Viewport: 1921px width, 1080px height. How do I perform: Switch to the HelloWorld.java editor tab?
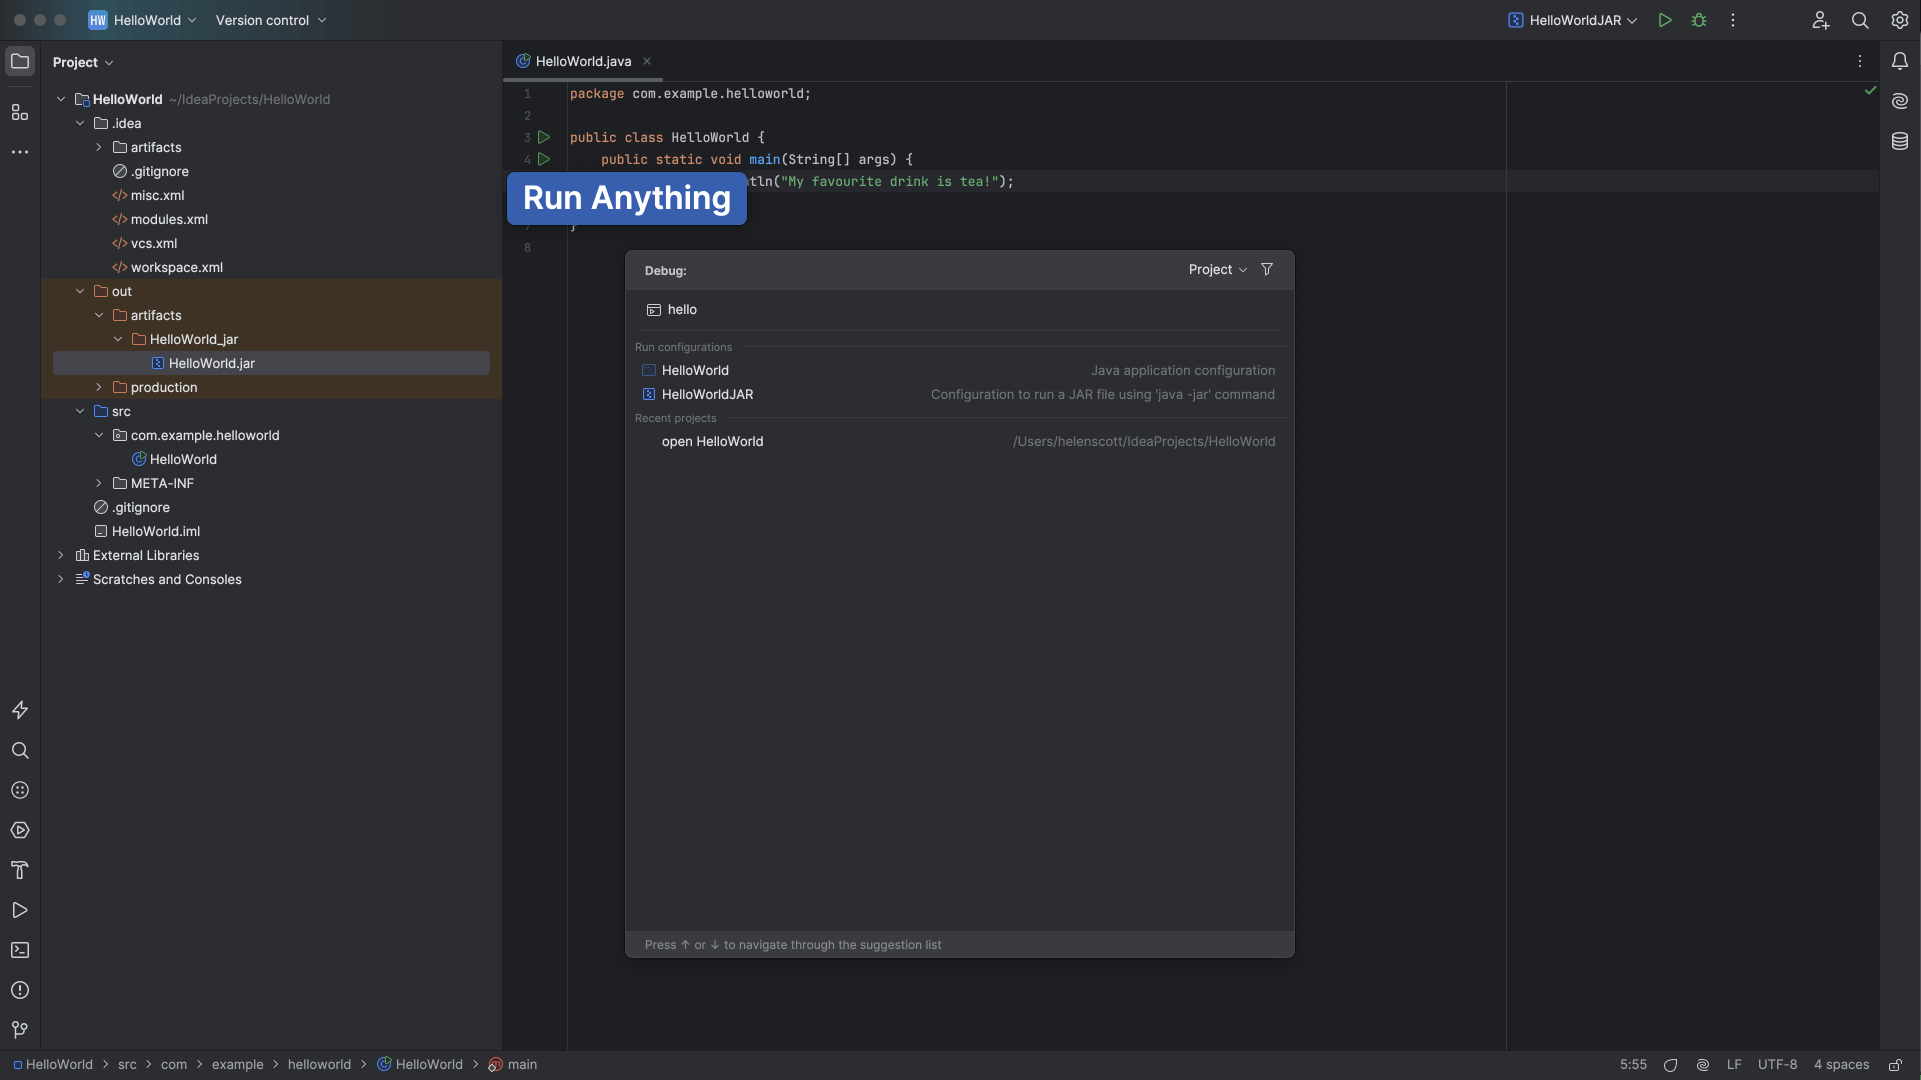click(583, 61)
